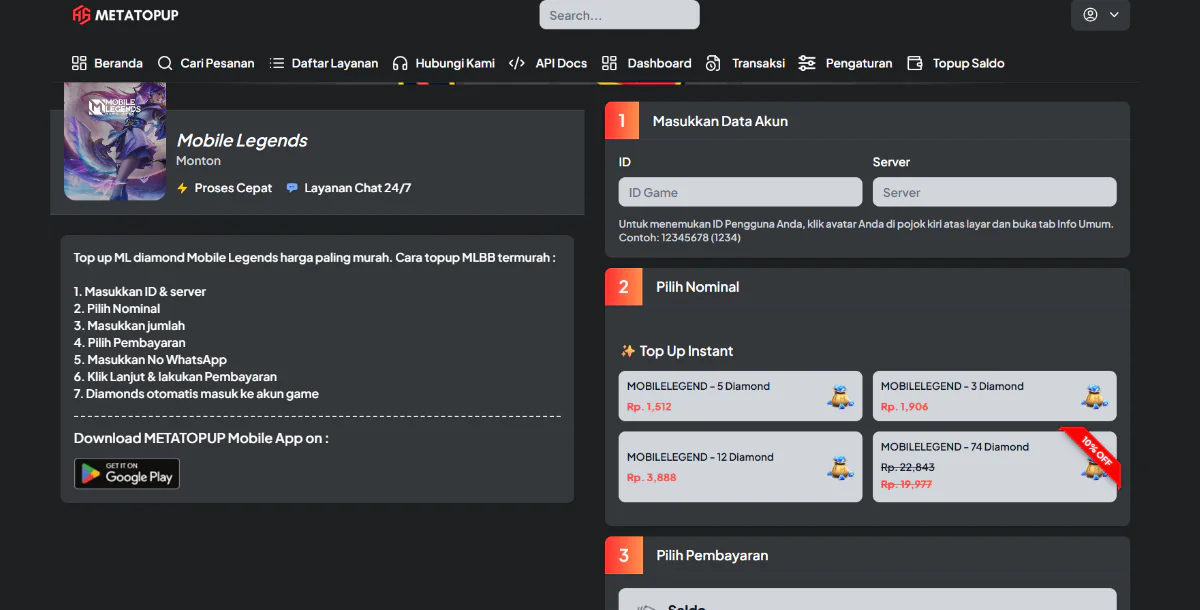The width and height of the screenshot is (1200, 610).
Task: Open API Docs menu item
Action: (x=548, y=63)
